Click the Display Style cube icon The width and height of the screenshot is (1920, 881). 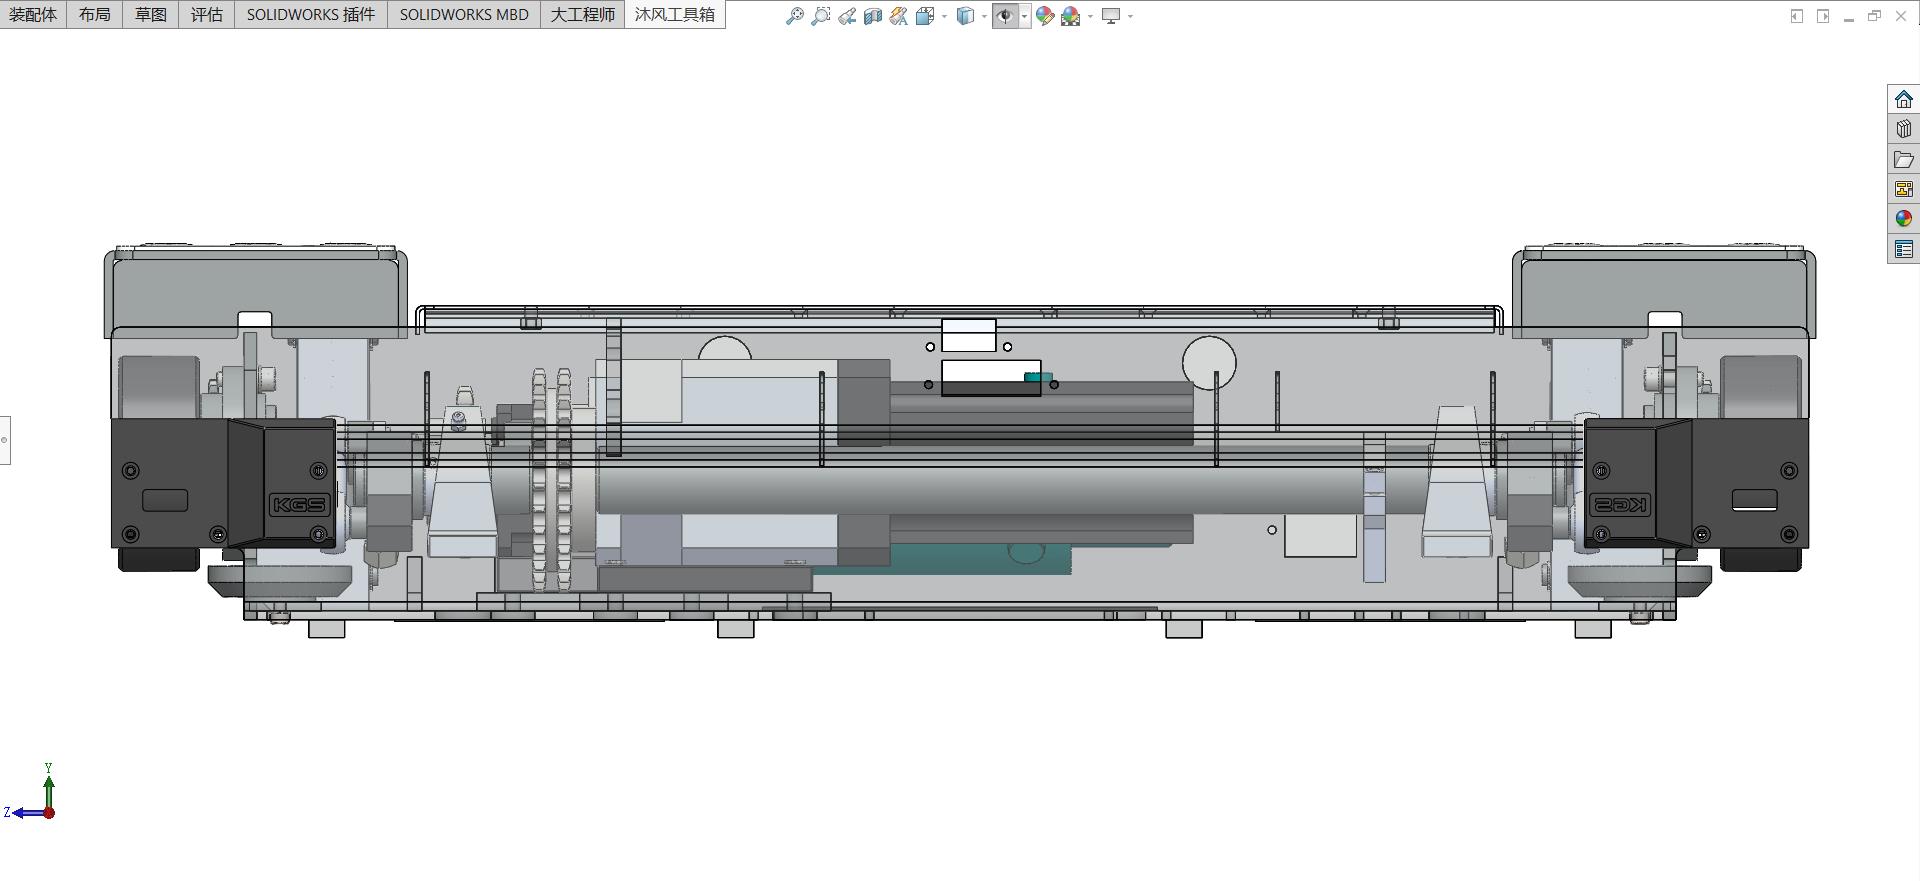click(965, 16)
